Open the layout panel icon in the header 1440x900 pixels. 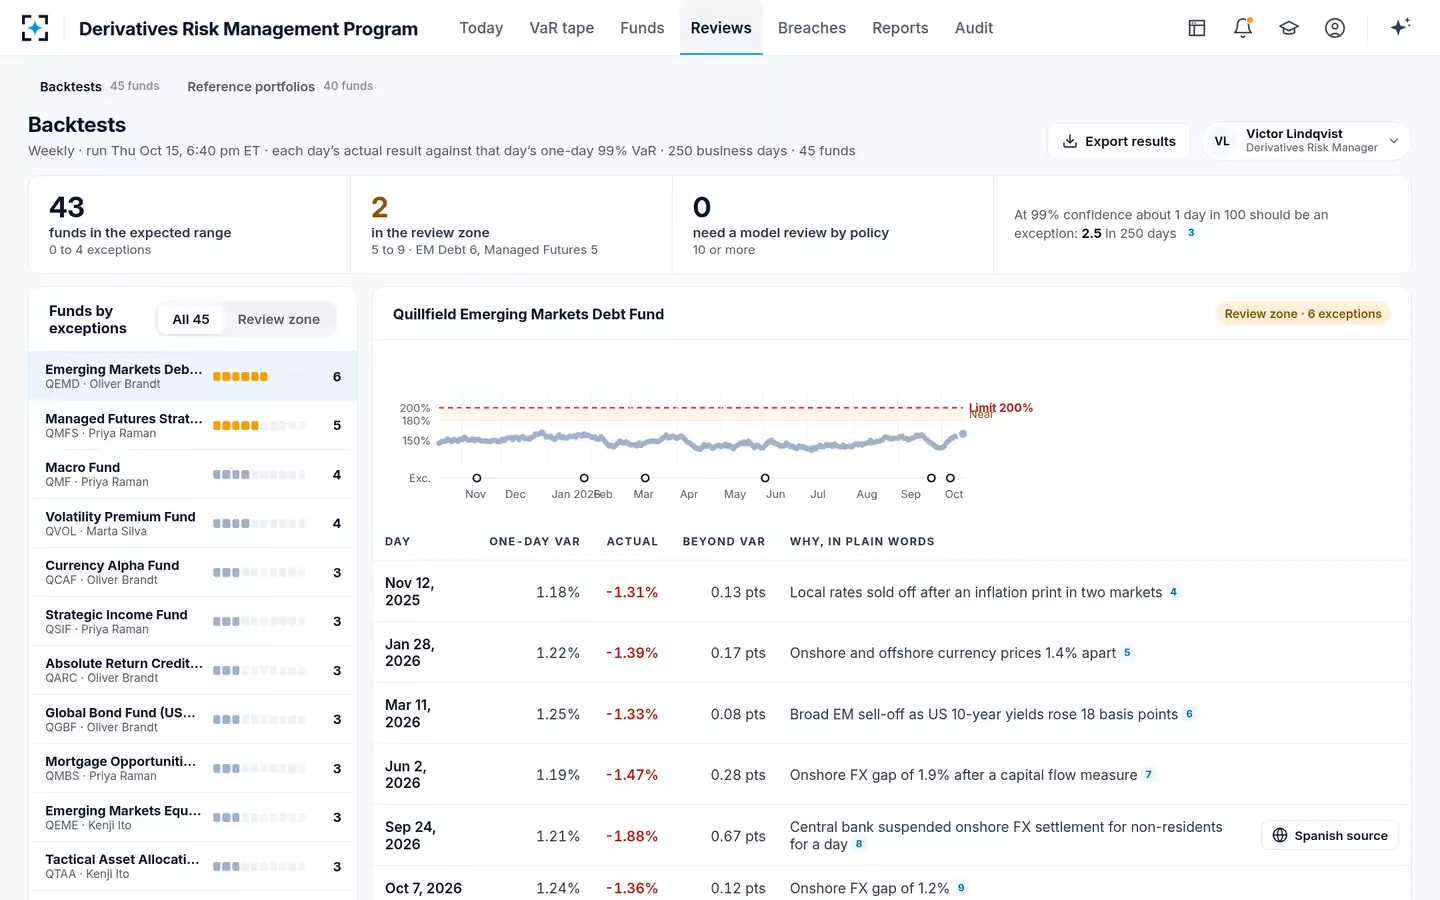click(x=1197, y=28)
